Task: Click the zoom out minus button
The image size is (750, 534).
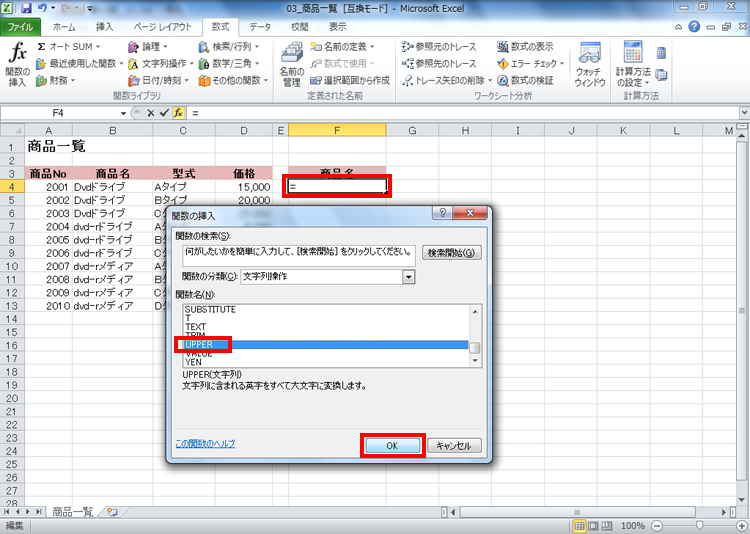Action: (x=657, y=526)
